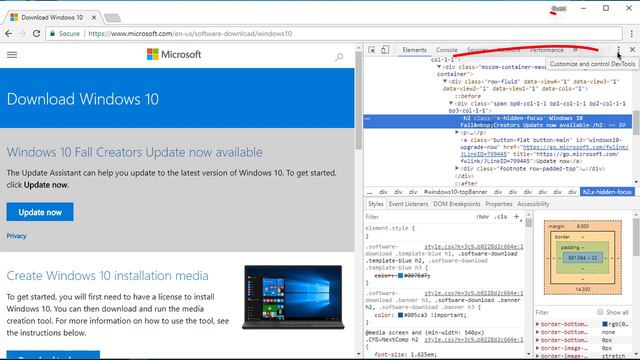Open Customize and control DevTools menu
Screen dimensions: 640x360
click(x=619, y=50)
